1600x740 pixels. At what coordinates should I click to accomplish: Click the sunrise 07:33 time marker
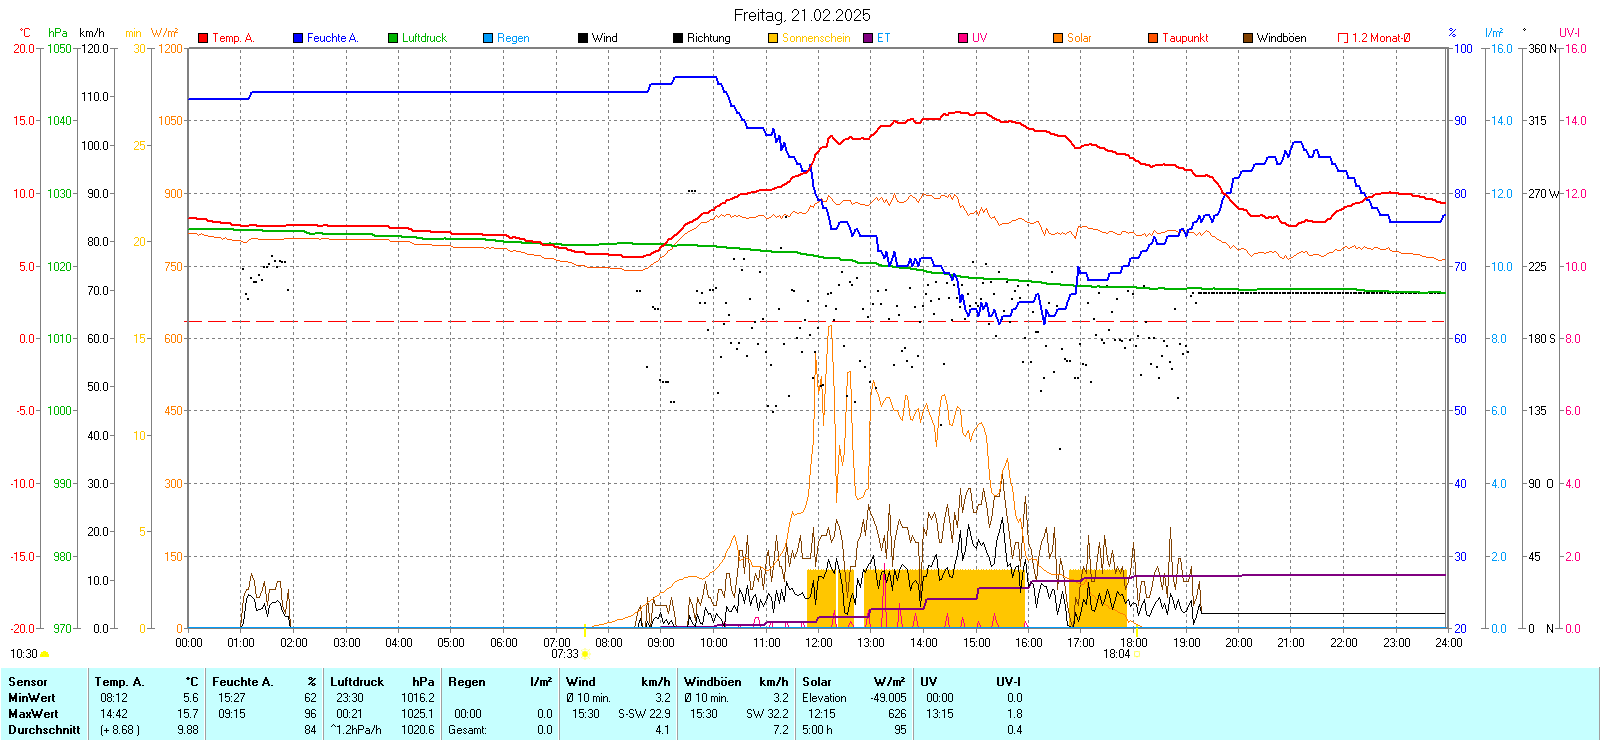[x=565, y=654]
